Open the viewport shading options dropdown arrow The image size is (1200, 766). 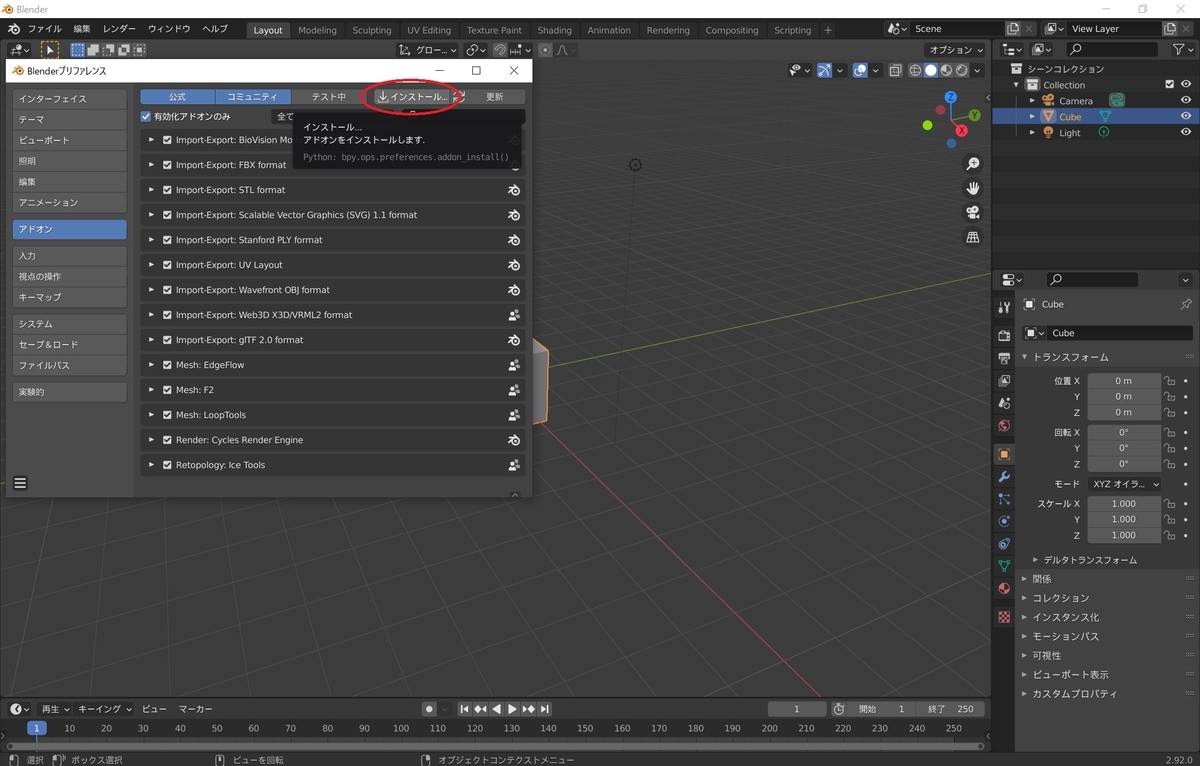(x=977, y=70)
